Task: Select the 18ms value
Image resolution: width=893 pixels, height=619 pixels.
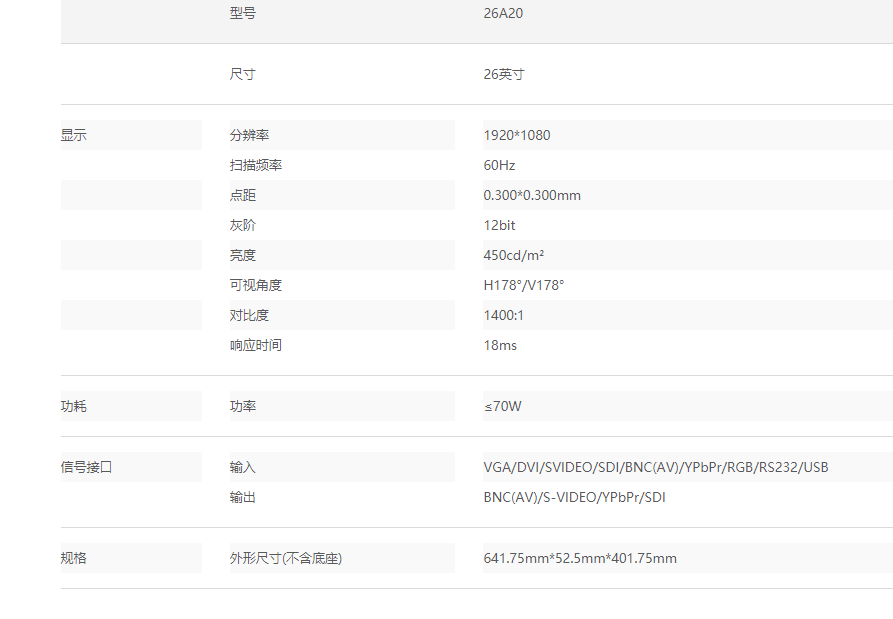Action: (x=500, y=345)
